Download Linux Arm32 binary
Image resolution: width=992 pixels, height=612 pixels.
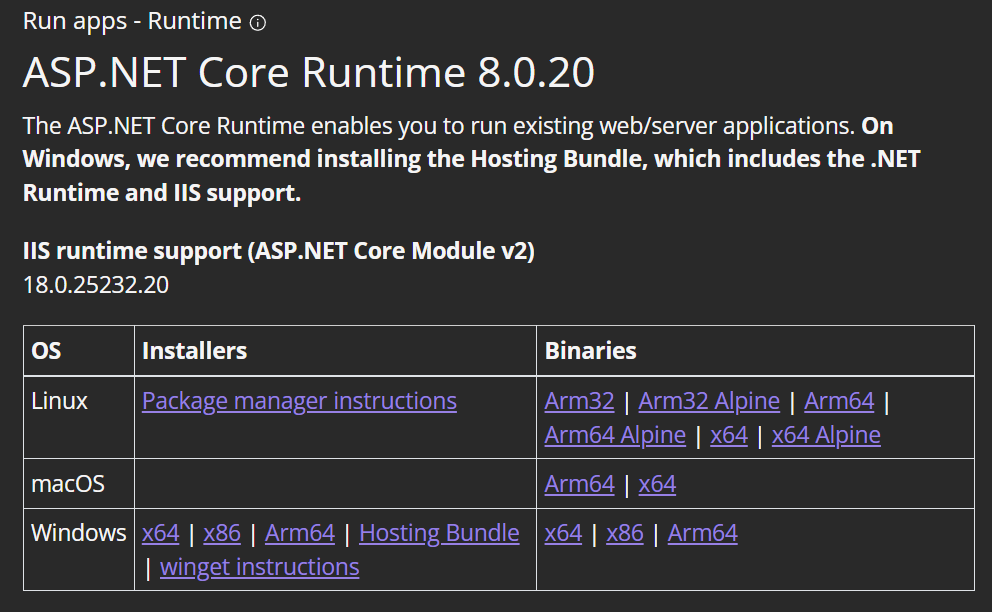coord(579,401)
